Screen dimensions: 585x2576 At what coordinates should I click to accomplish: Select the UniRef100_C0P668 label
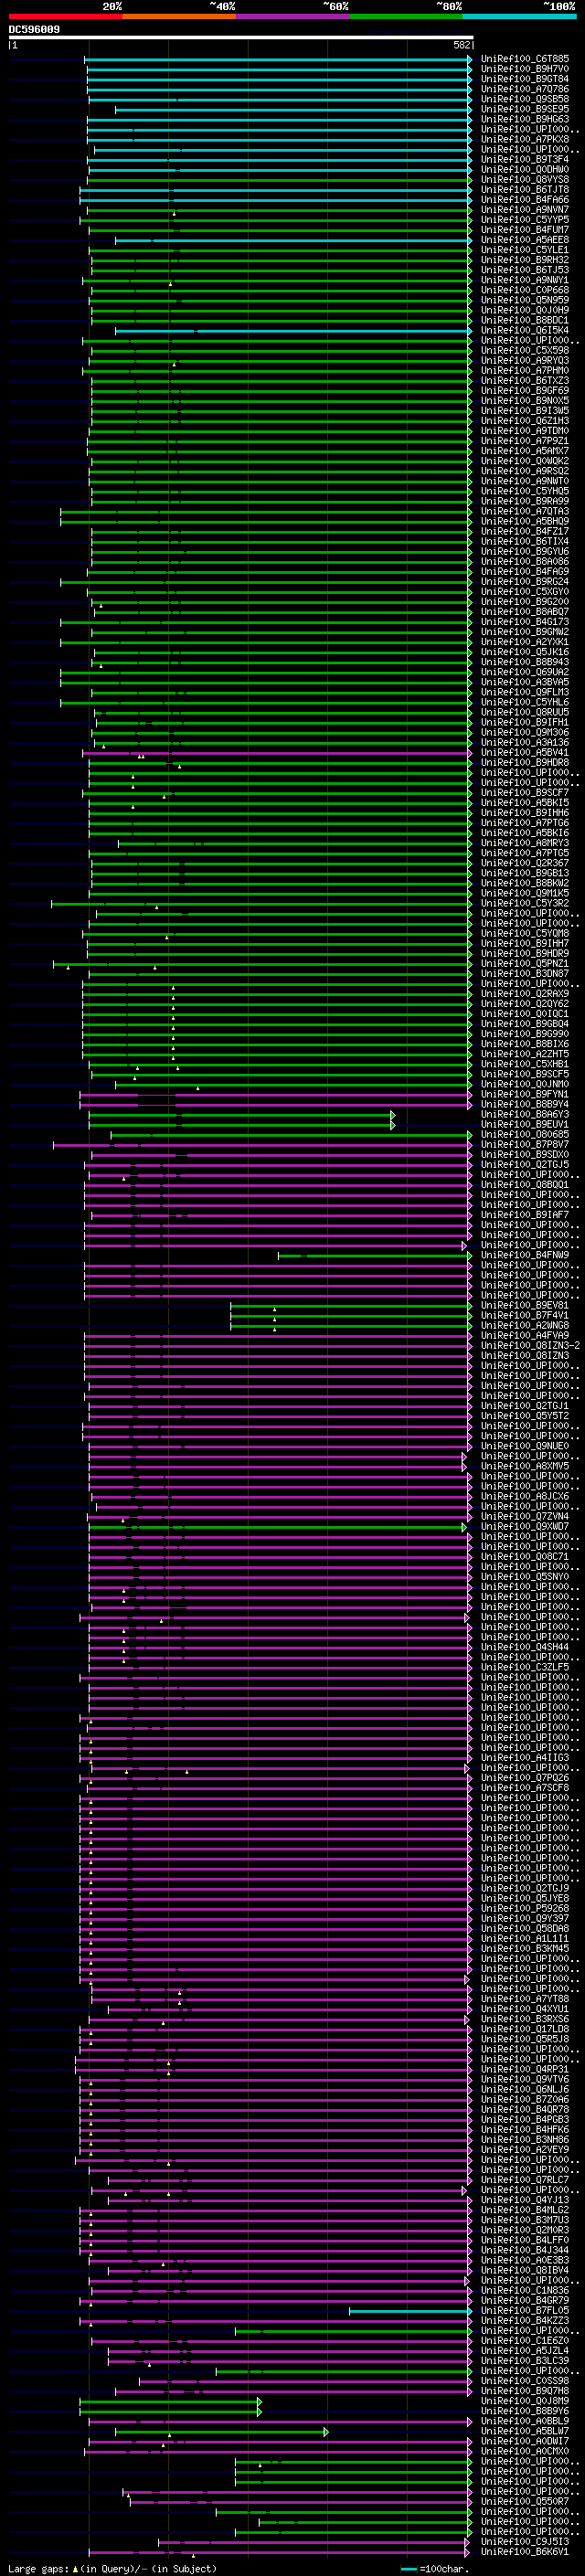click(x=525, y=290)
